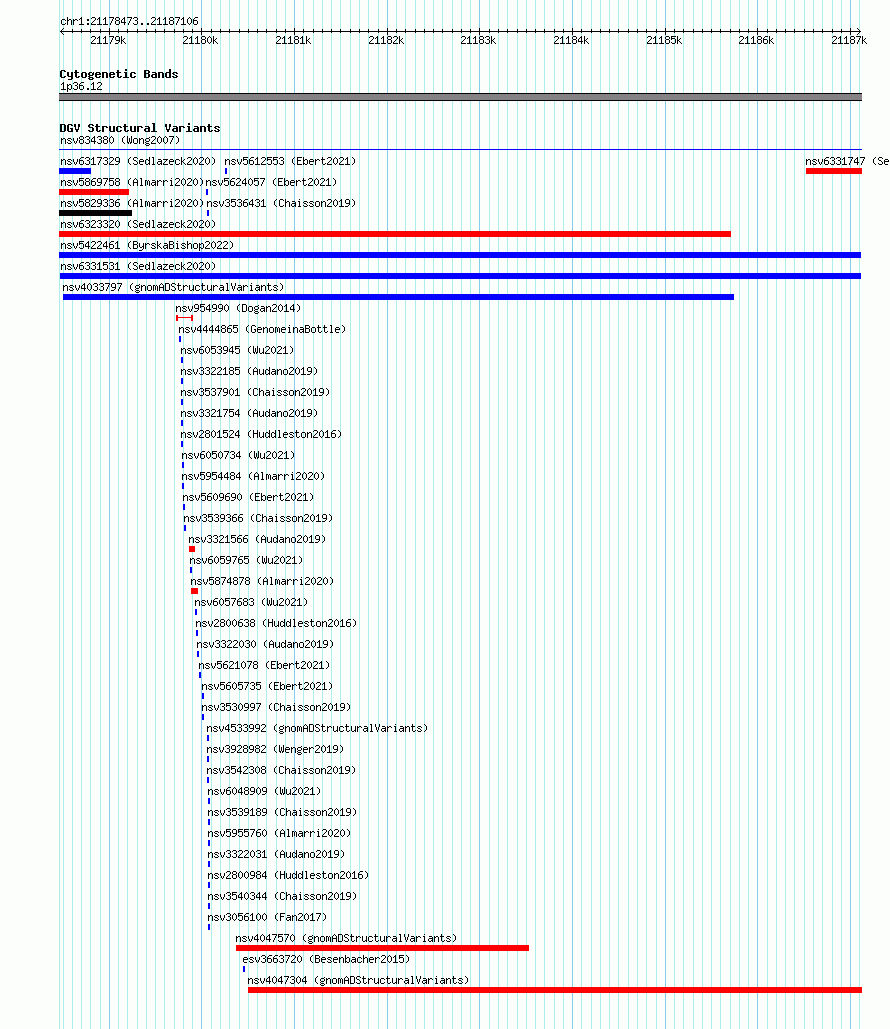This screenshot has height=1029, width=890.
Task: Select the nsv5955760 (Almarri2020) label
Action: [280, 833]
